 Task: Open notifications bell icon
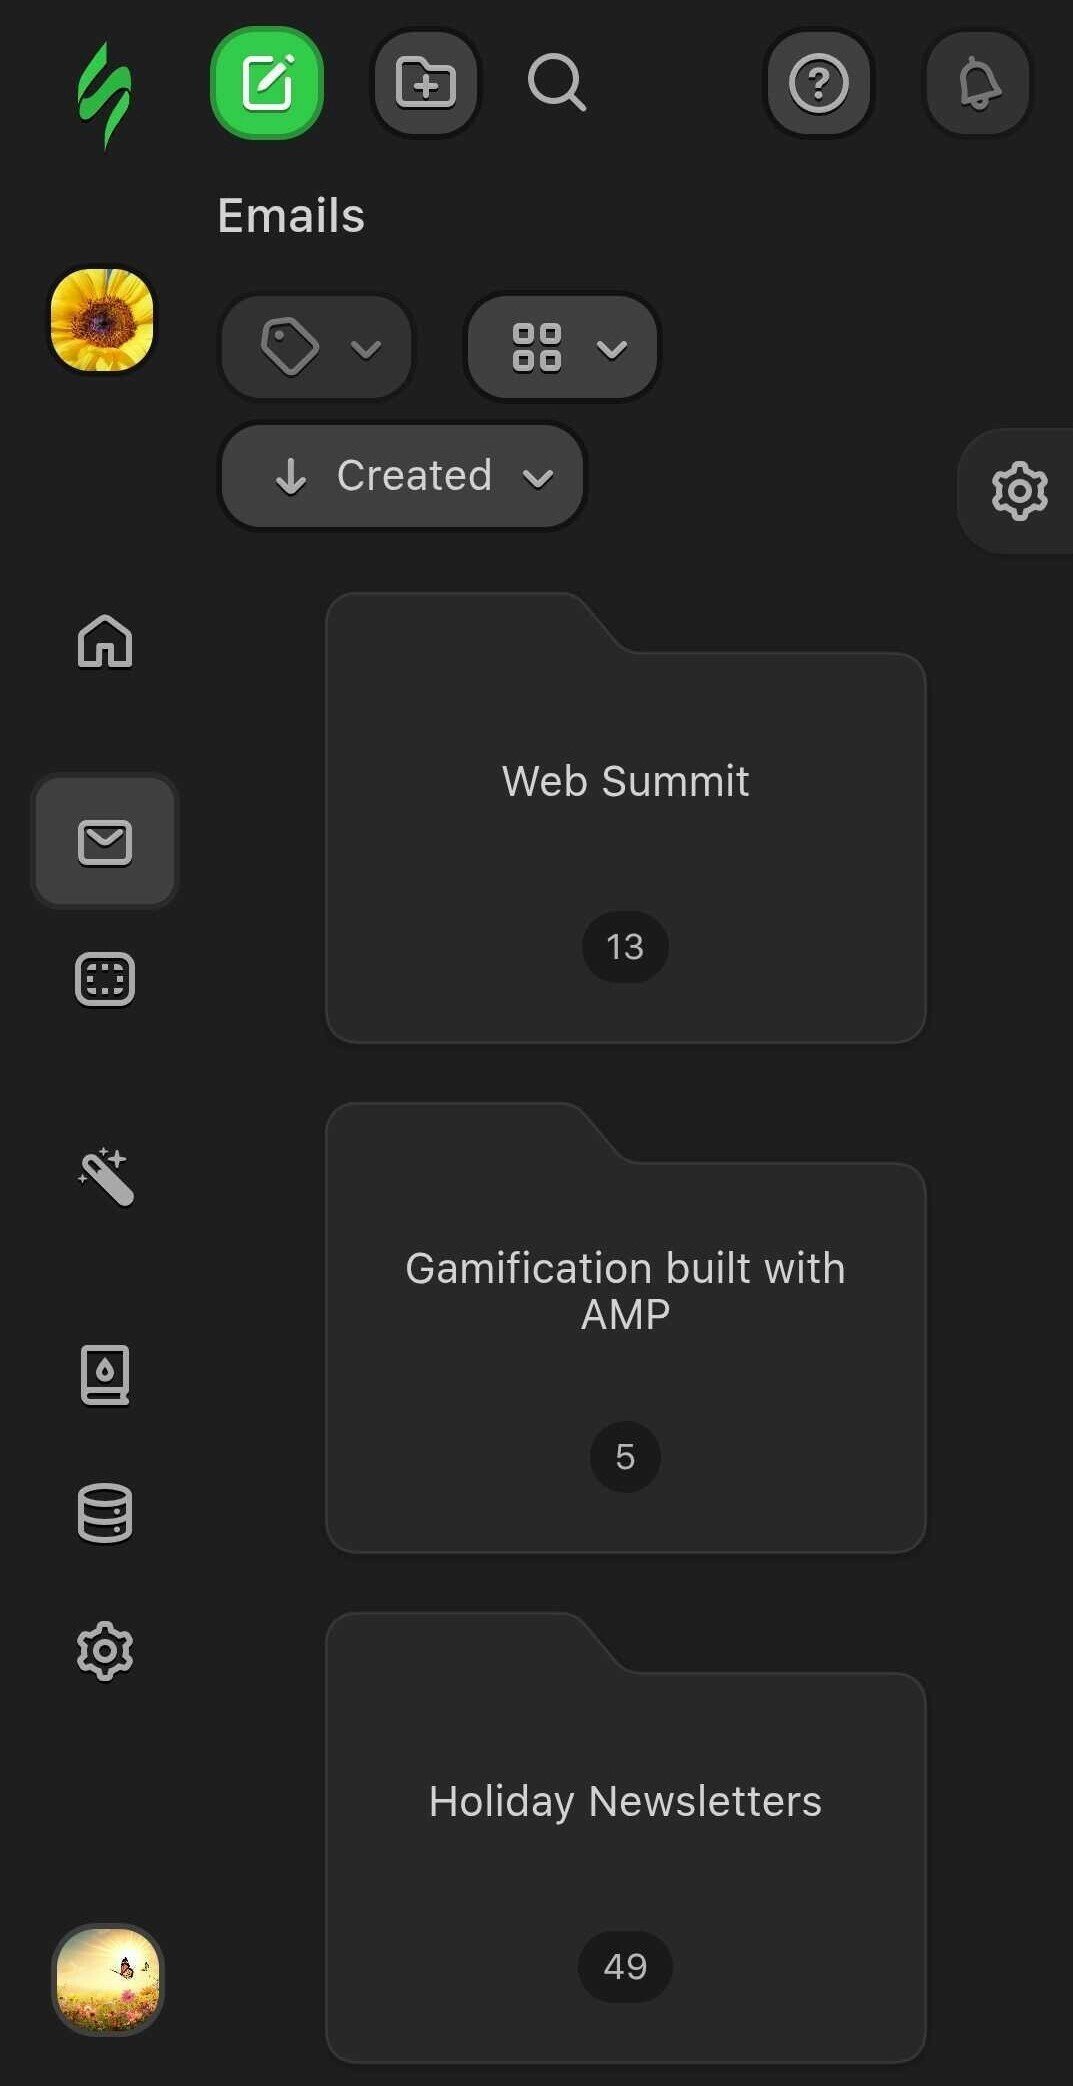[978, 83]
